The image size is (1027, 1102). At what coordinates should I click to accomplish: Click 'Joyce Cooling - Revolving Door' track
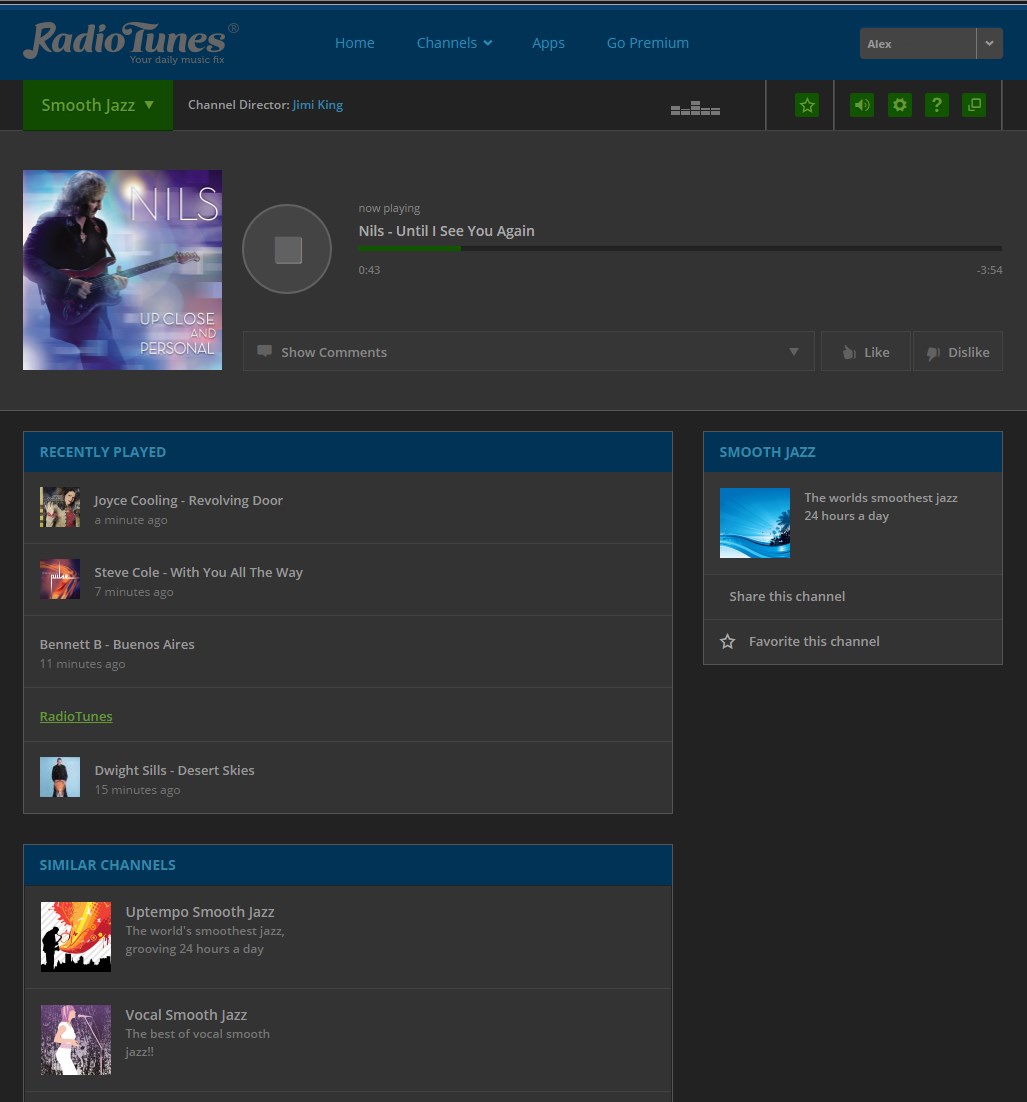point(188,500)
